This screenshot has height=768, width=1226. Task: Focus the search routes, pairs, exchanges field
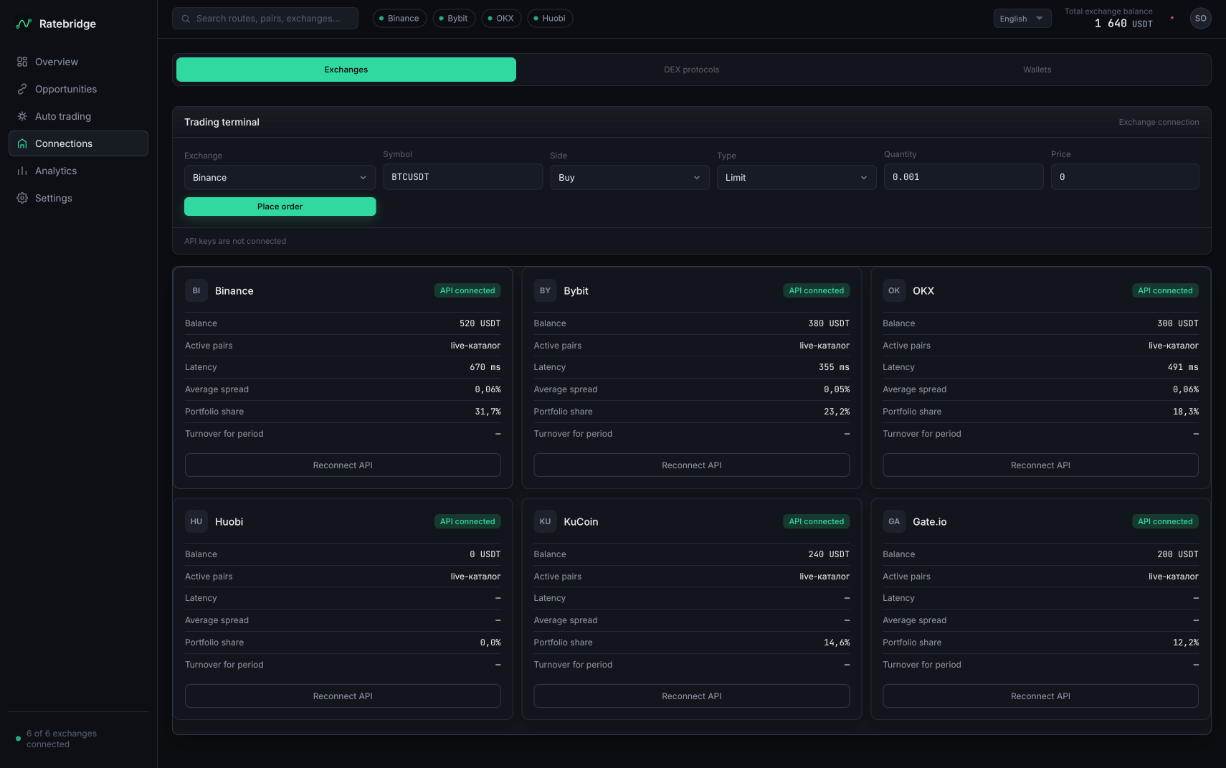(265, 18)
